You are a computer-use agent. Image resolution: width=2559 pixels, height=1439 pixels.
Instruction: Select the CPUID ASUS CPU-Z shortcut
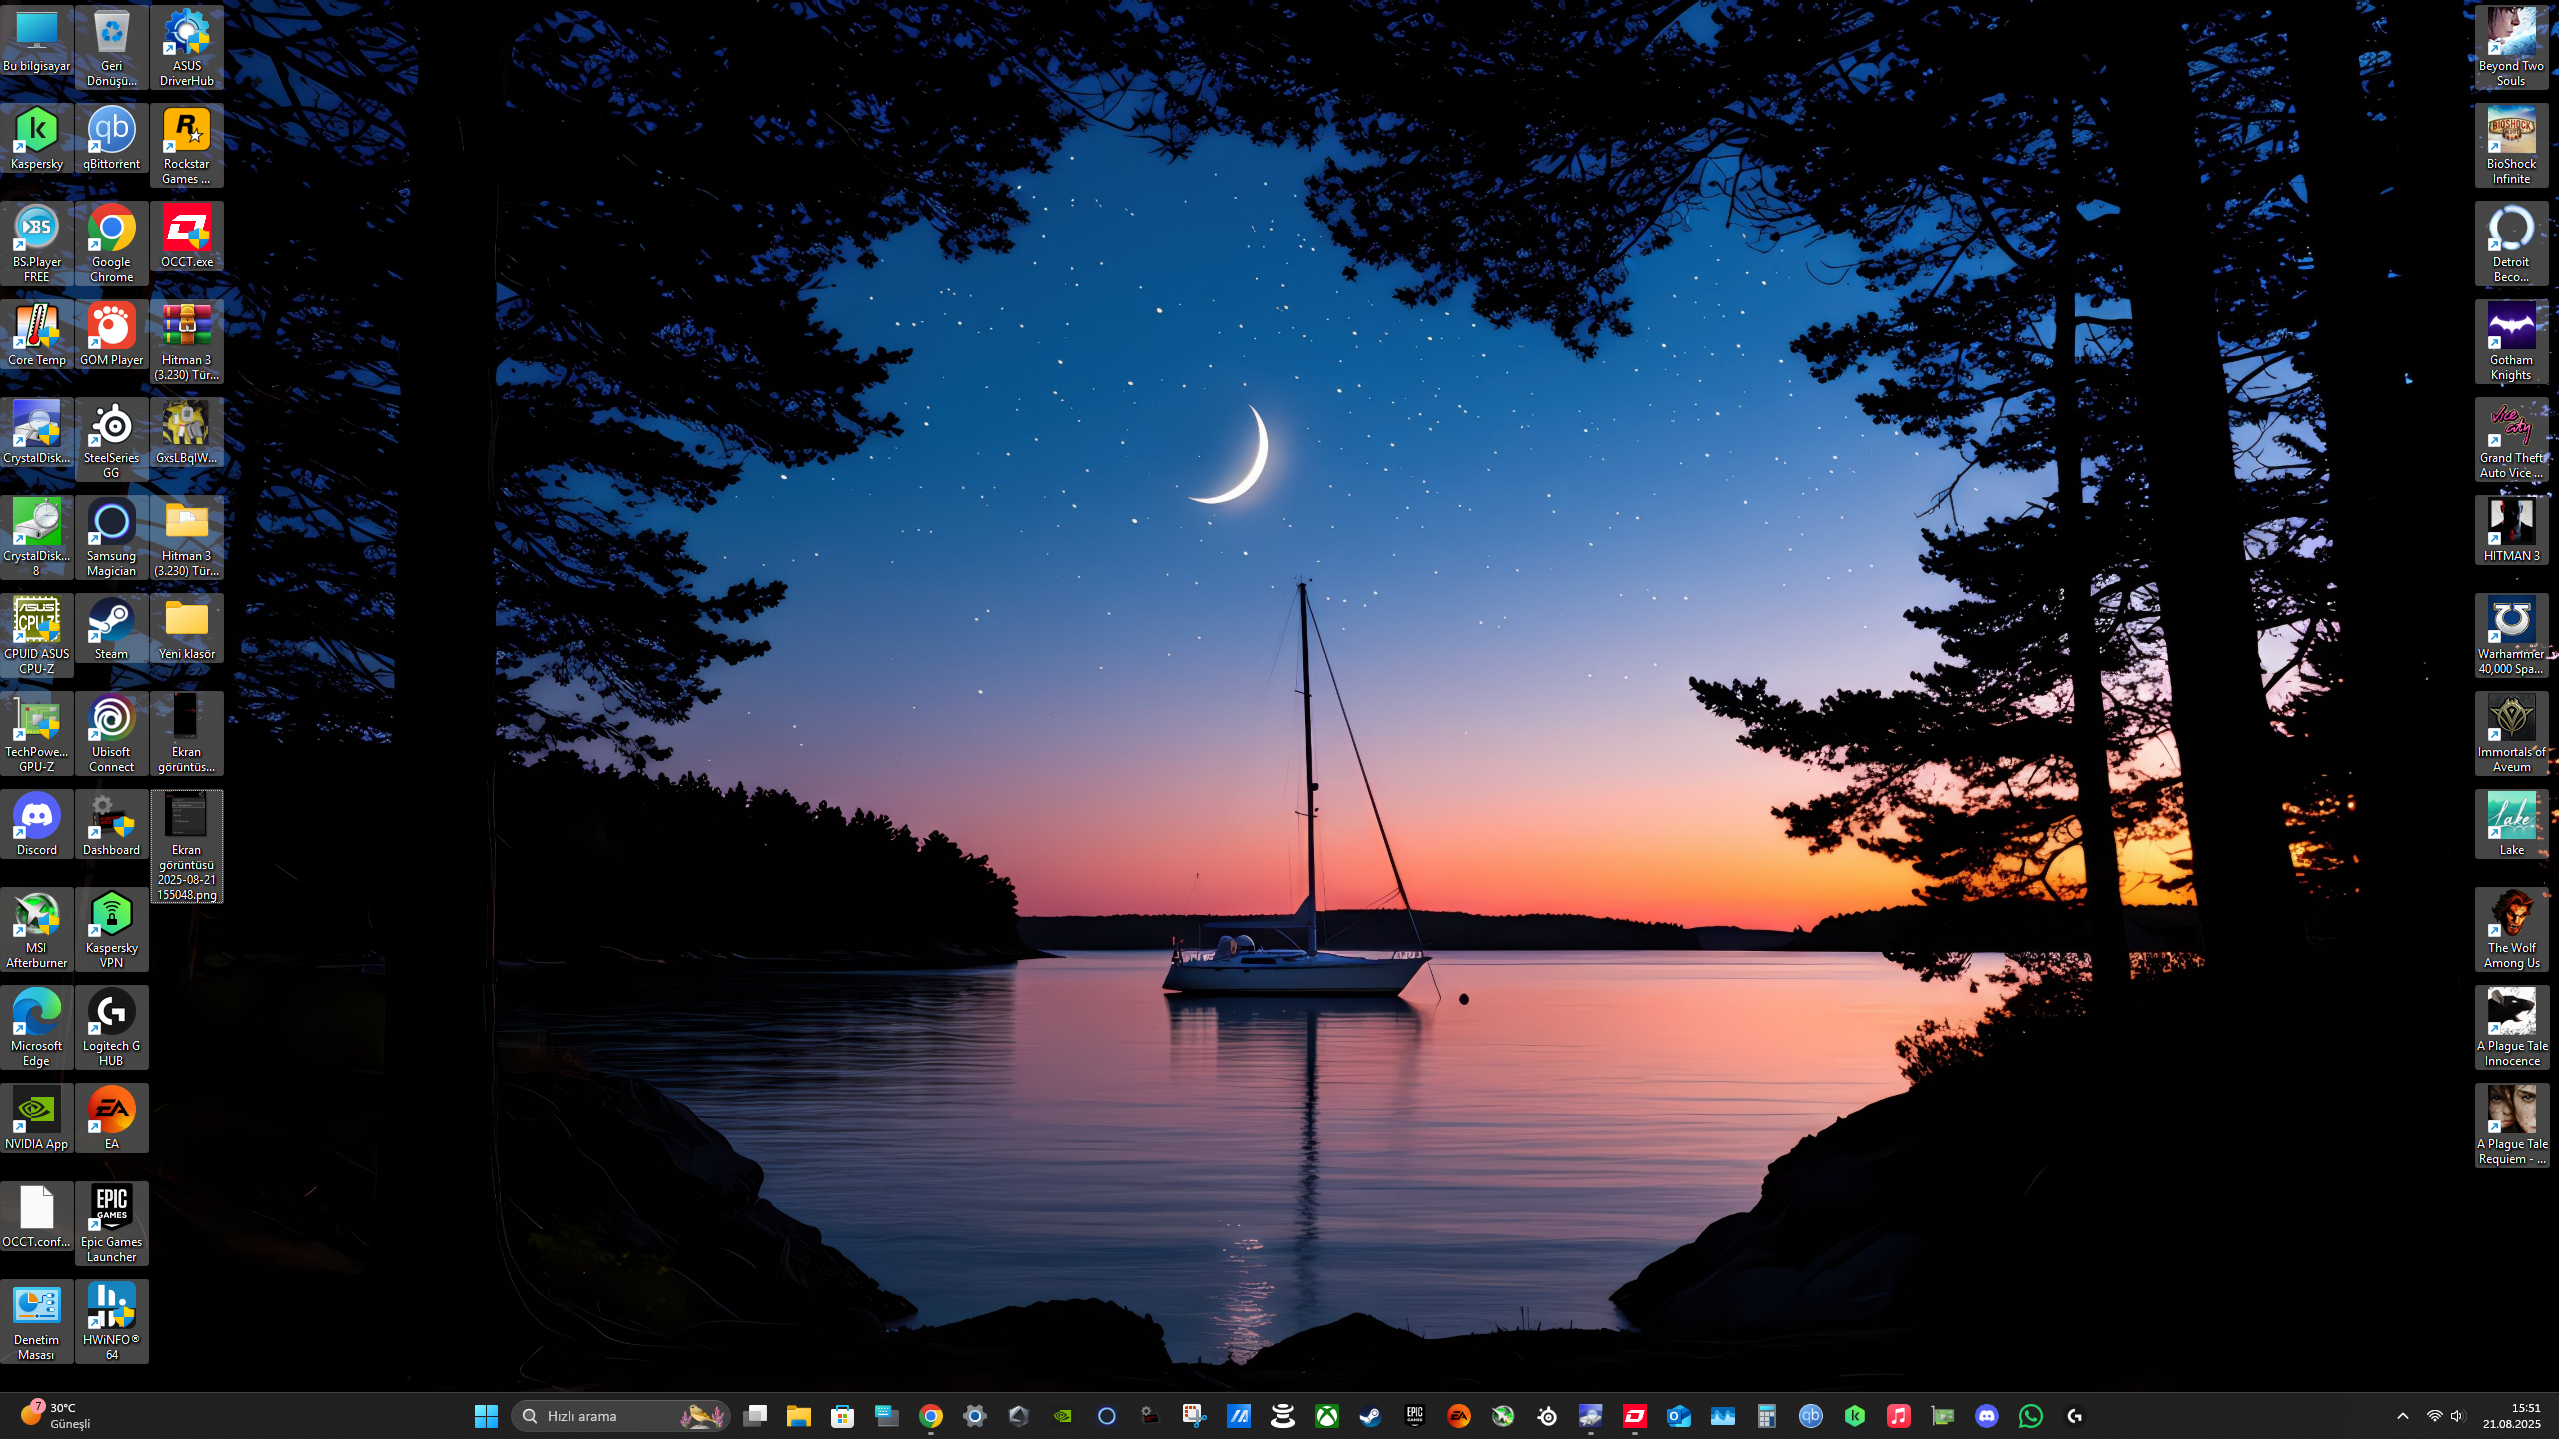click(37, 635)
